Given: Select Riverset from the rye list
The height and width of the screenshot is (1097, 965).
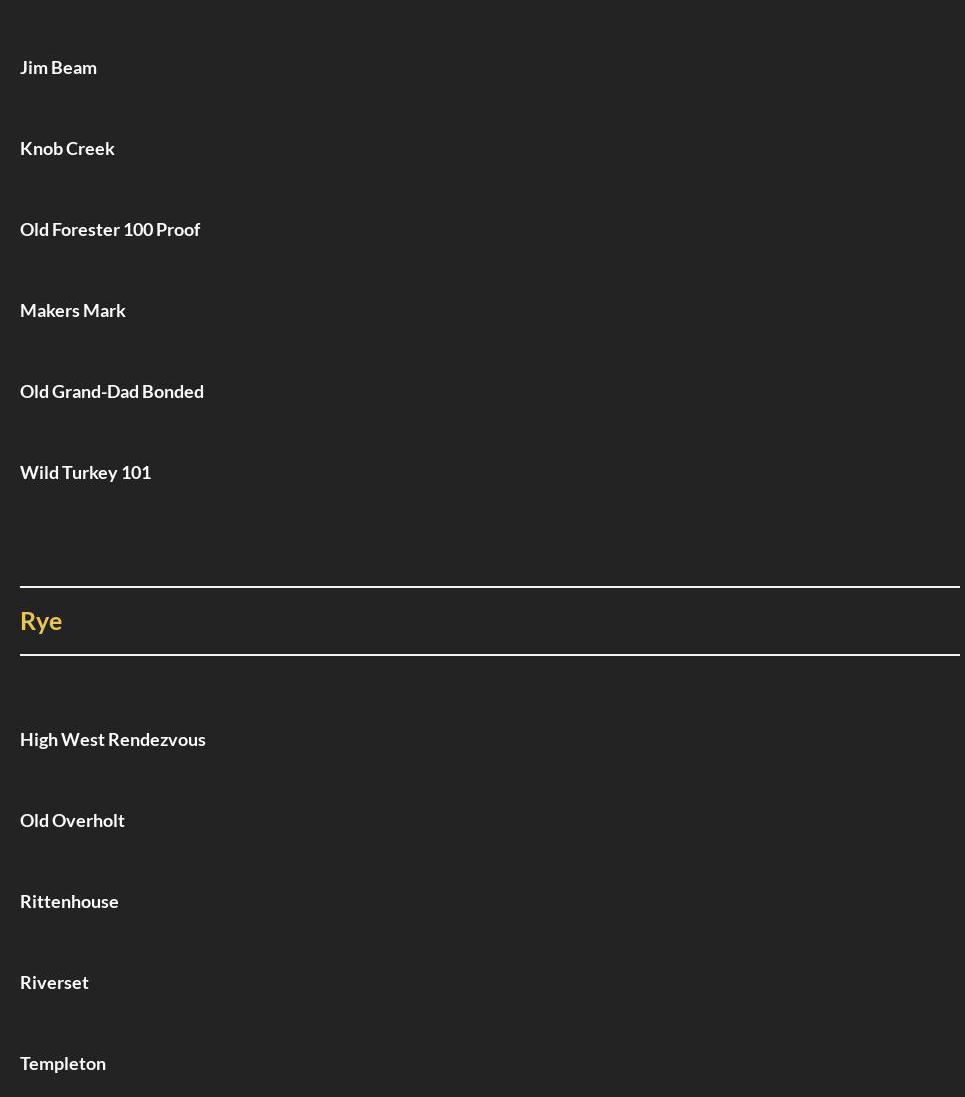Looking at the screenshot, I should pyautogui.click(x=54, y=982).
